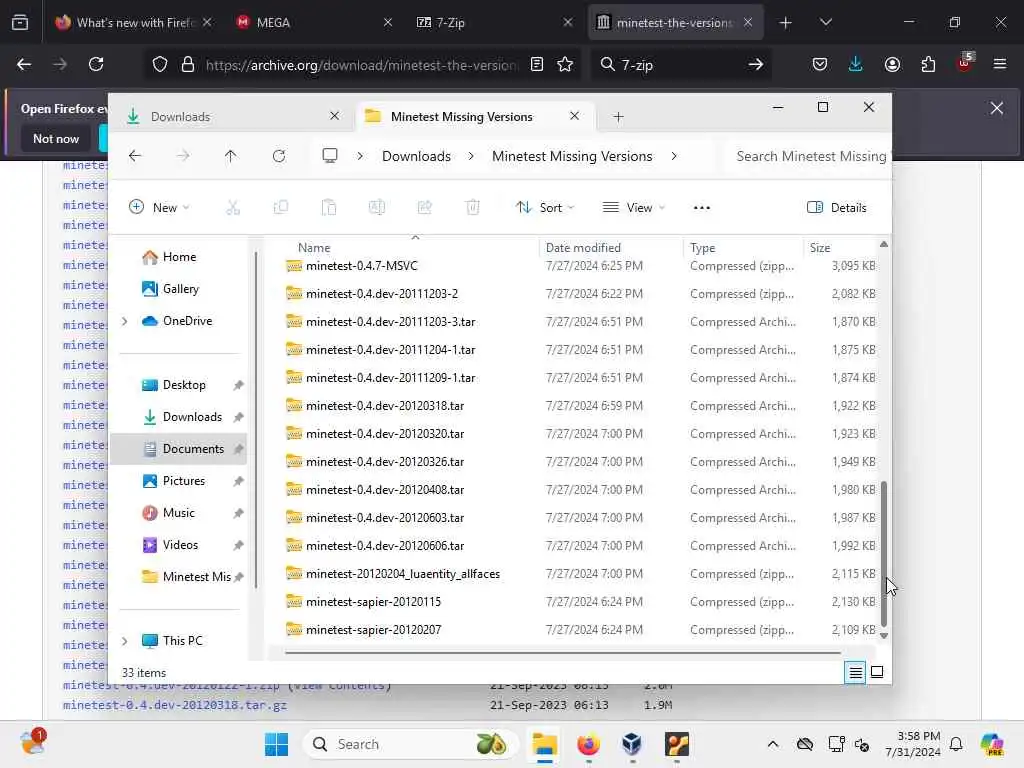Open Pictures in the navigation pane
The width and height of the screenshot is (1024, 768).
pyautogui.click(x=184, y=481)
